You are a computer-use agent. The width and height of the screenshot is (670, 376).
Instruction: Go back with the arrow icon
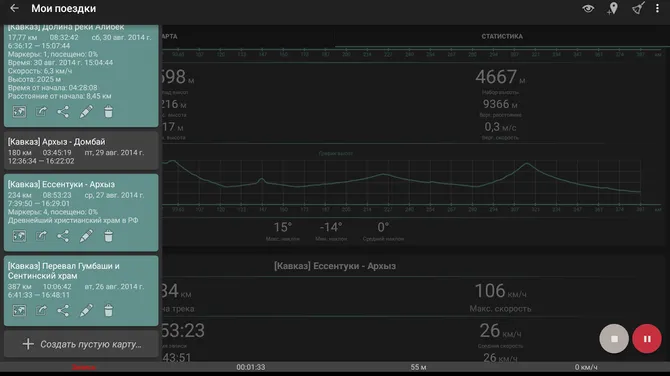(x=14, y=8)
